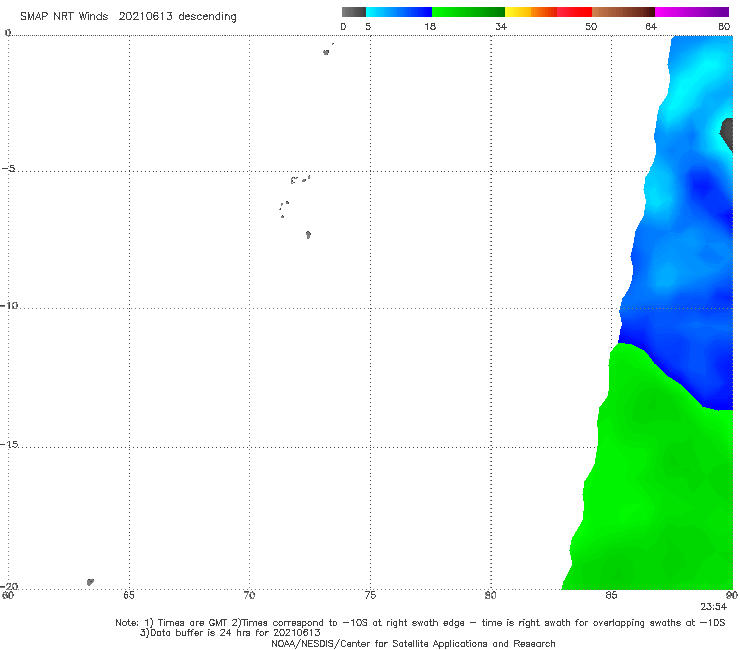Click the longitude label "70"
The image size is (740, 650).
[x=249, y=595]
